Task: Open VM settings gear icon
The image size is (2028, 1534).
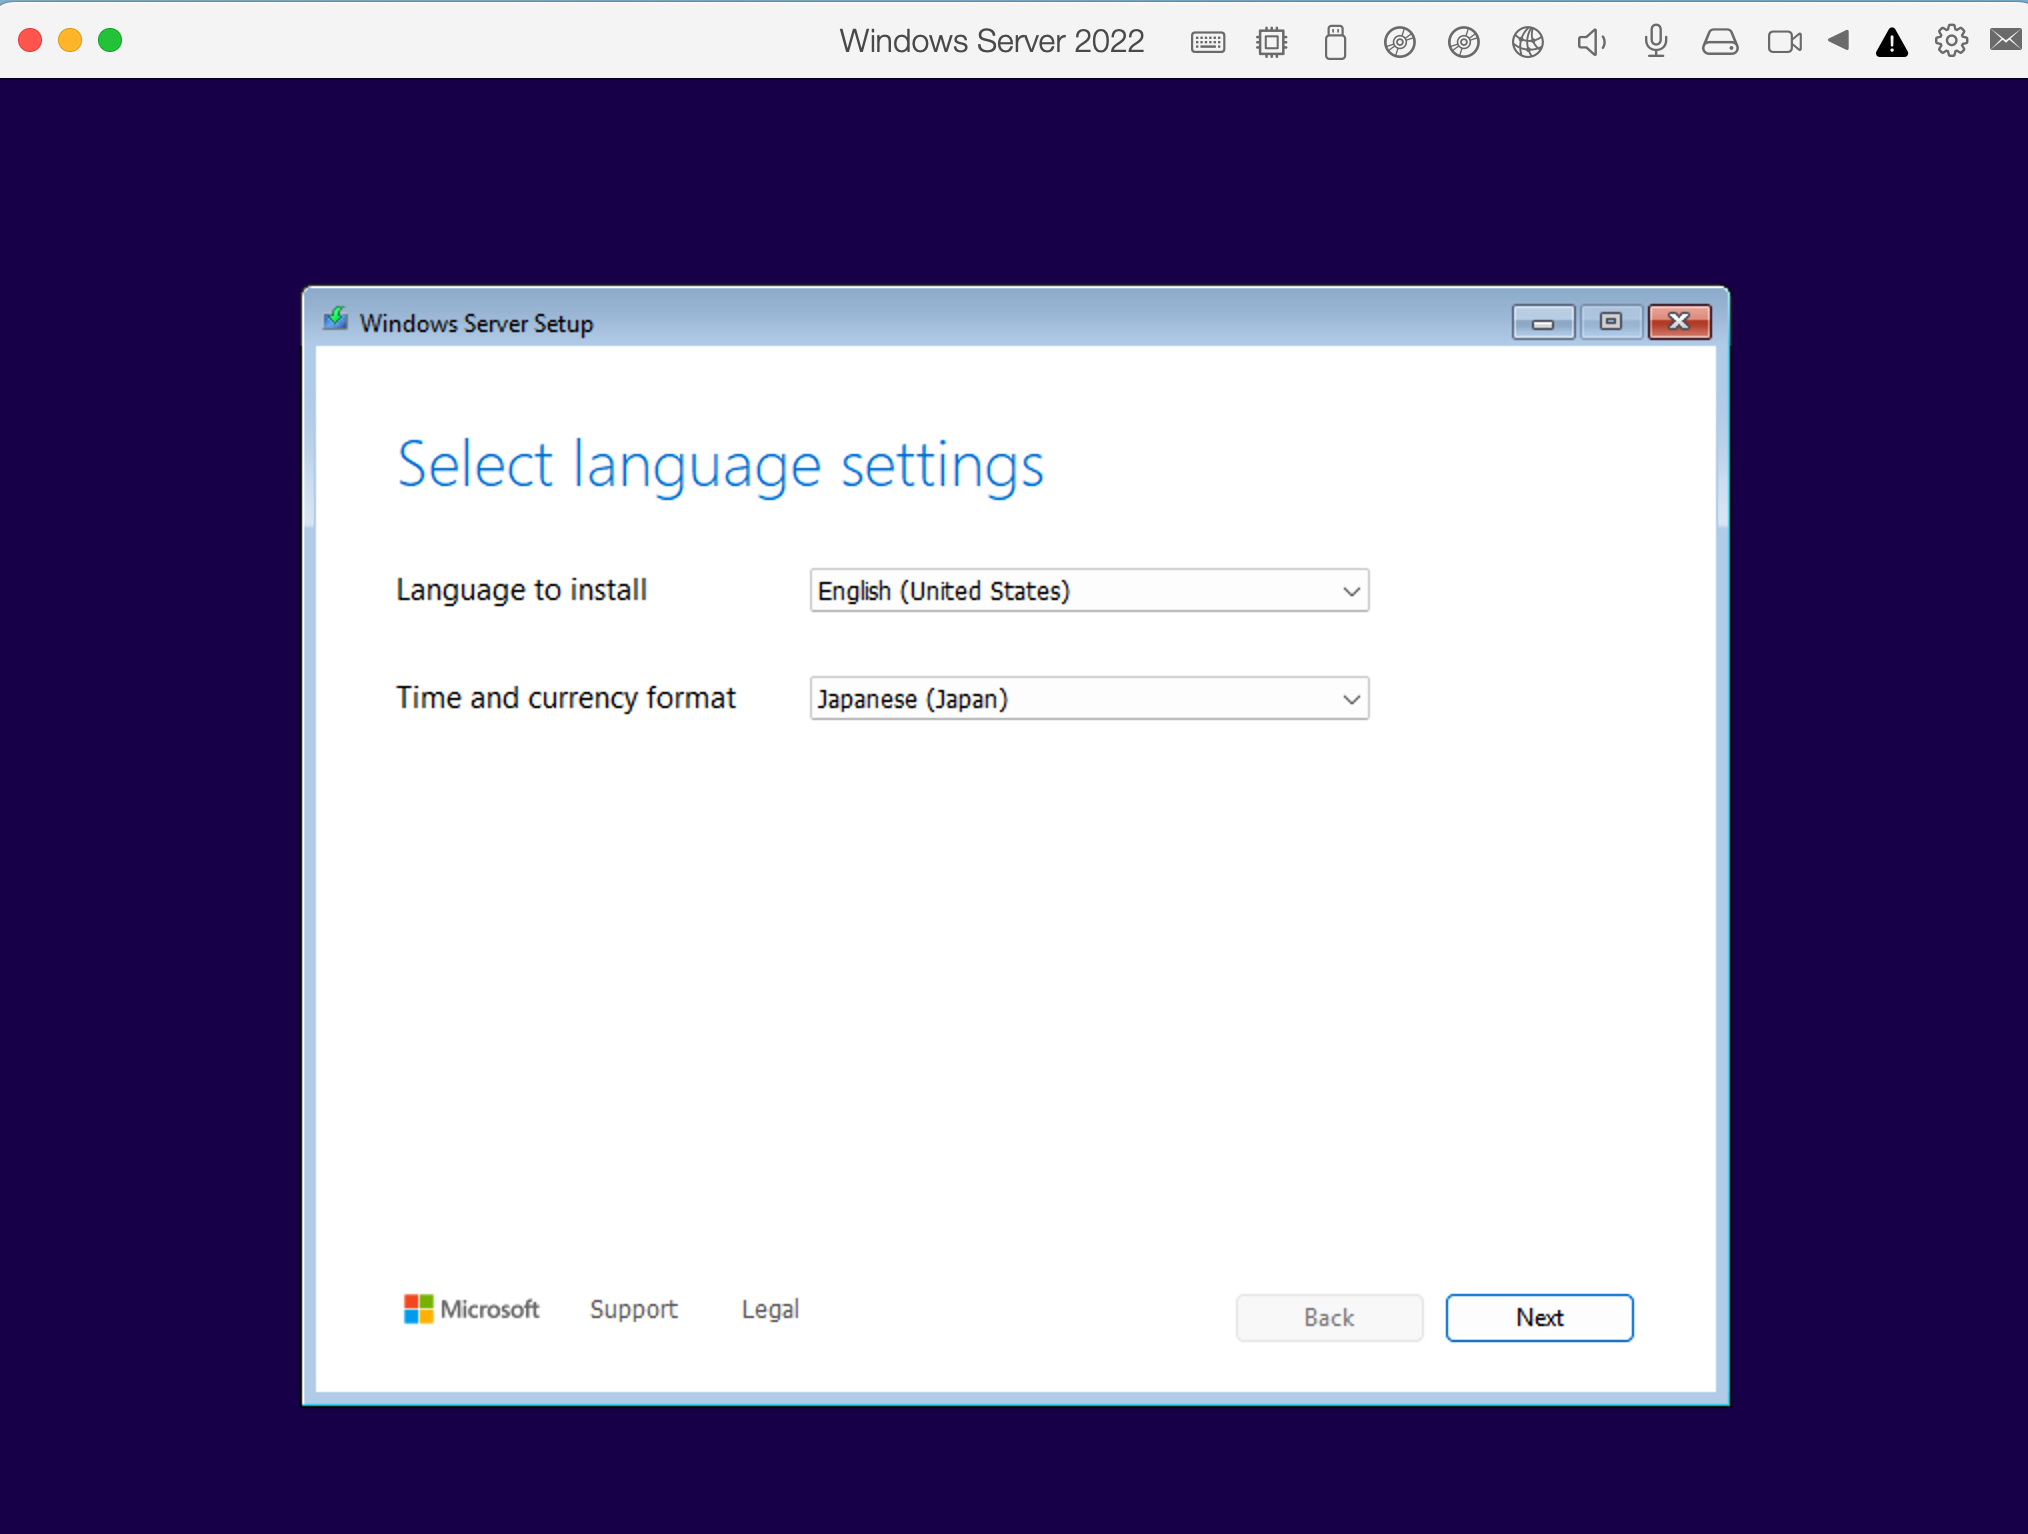Action: click(1950, 41)
